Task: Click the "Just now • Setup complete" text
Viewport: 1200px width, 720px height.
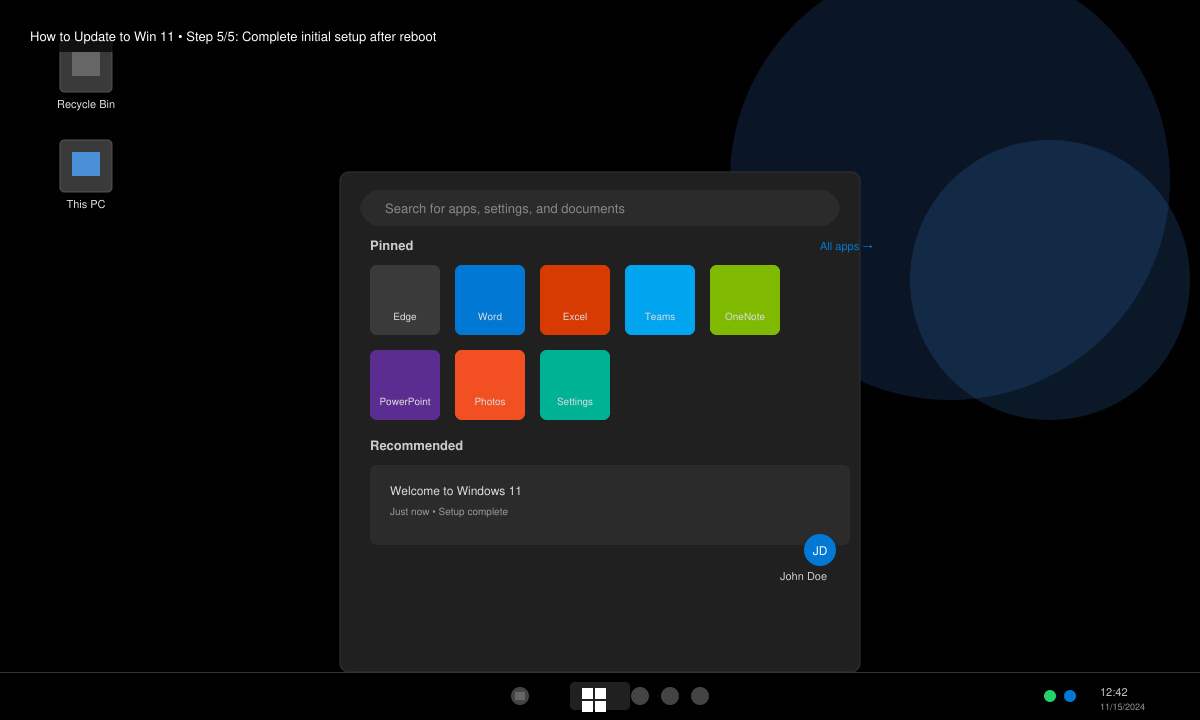Action: click(449, 512)
